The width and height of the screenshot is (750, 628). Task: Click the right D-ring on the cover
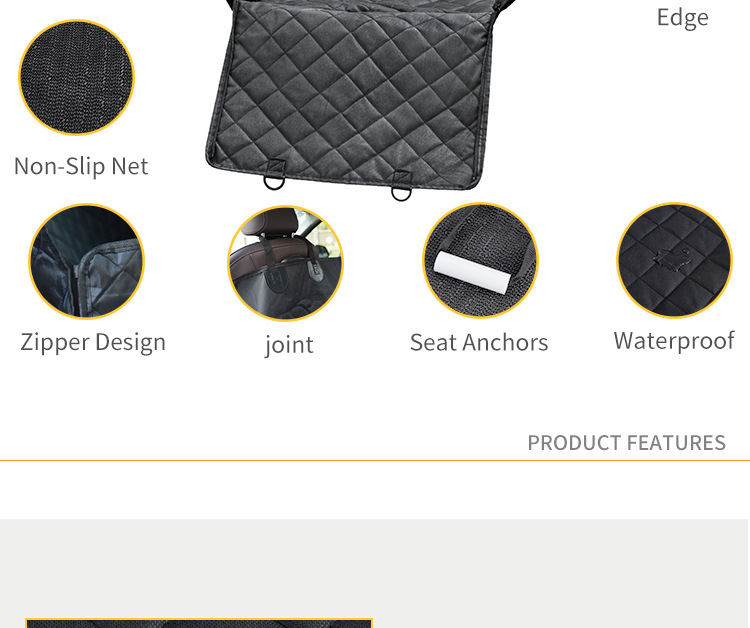click(401, 193)
